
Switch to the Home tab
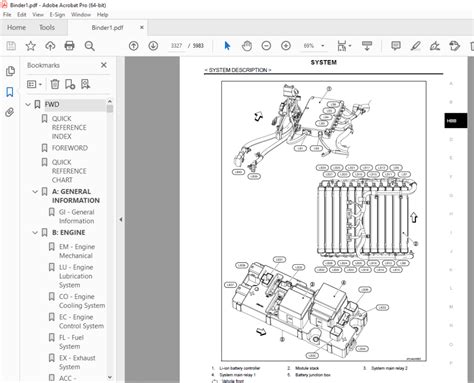(16, 27)
